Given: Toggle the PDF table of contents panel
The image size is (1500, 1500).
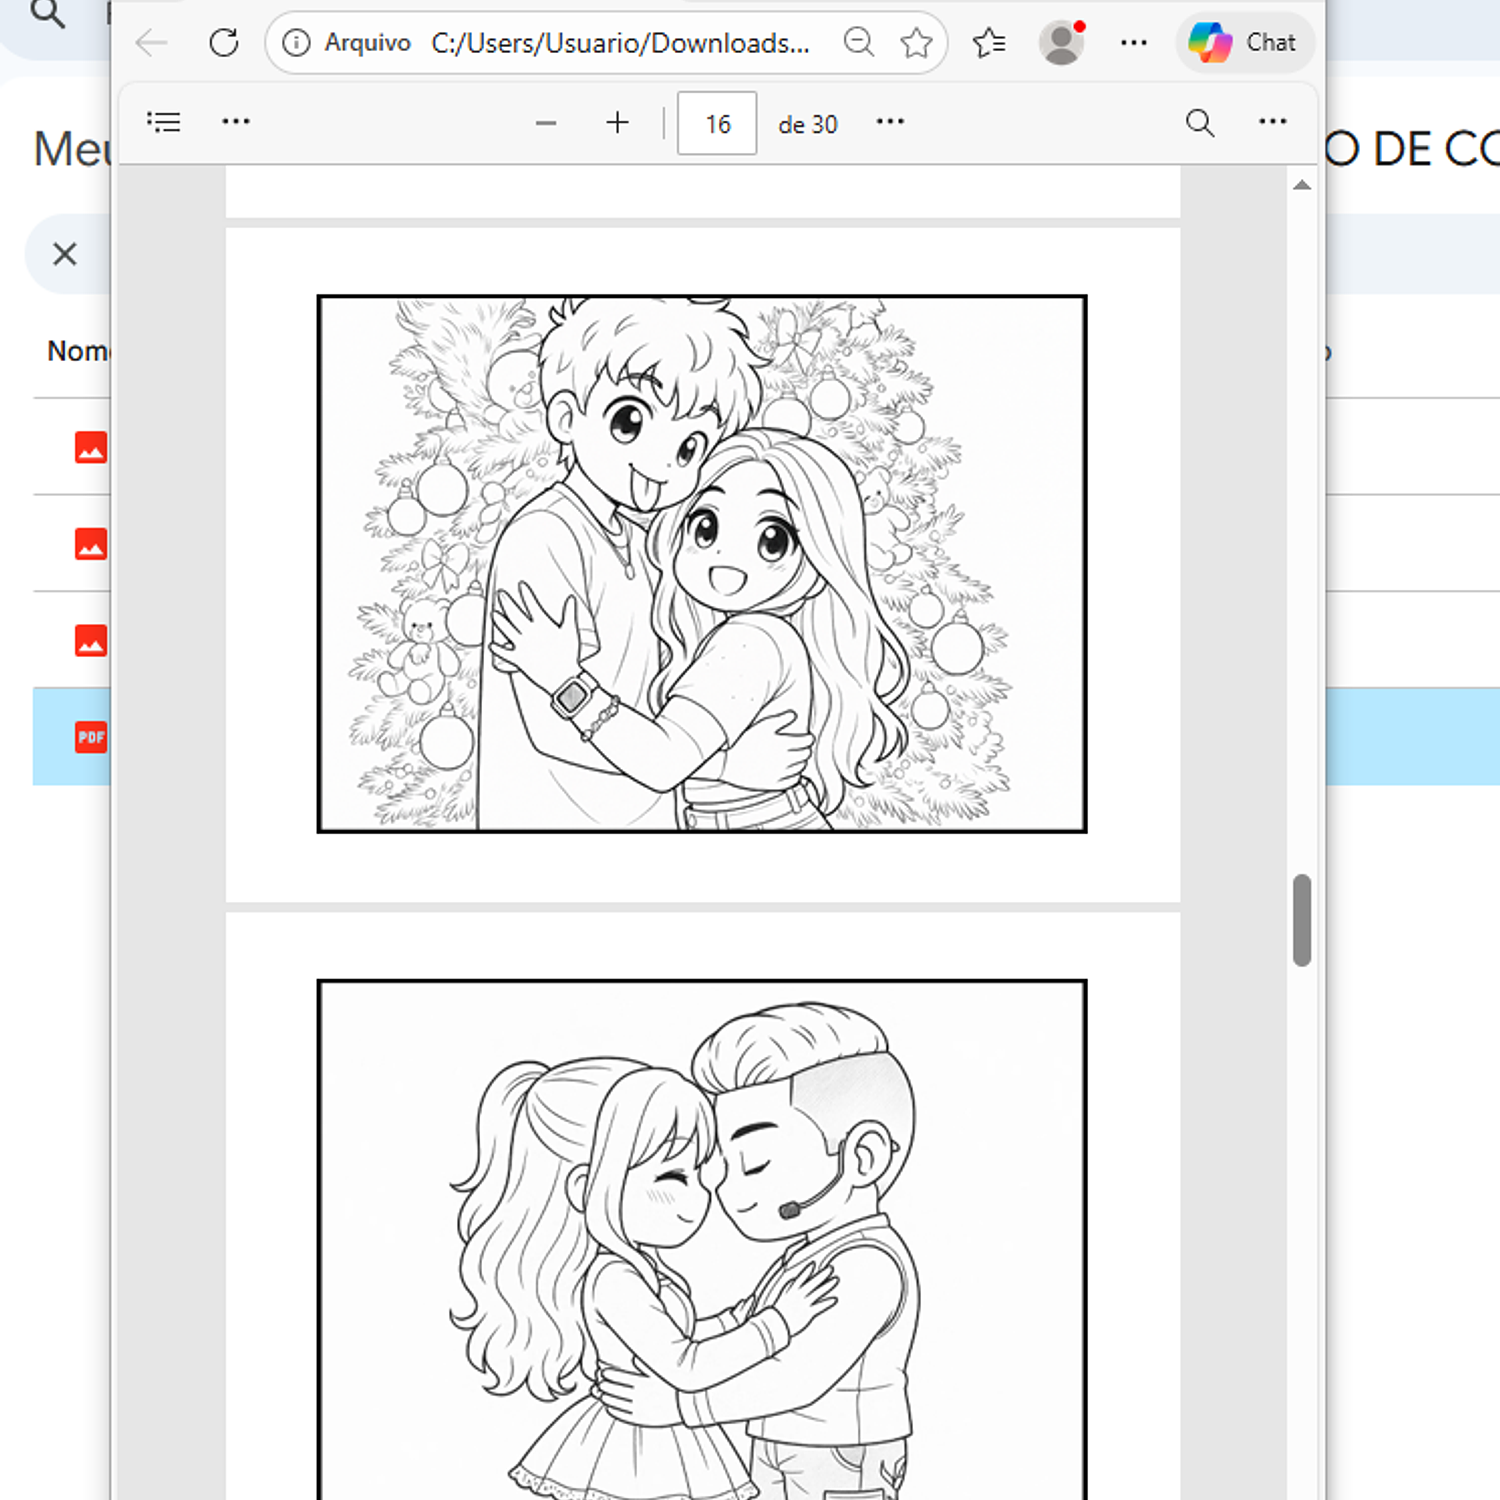Looking at the screenshot, I should [x=164, y=122].
